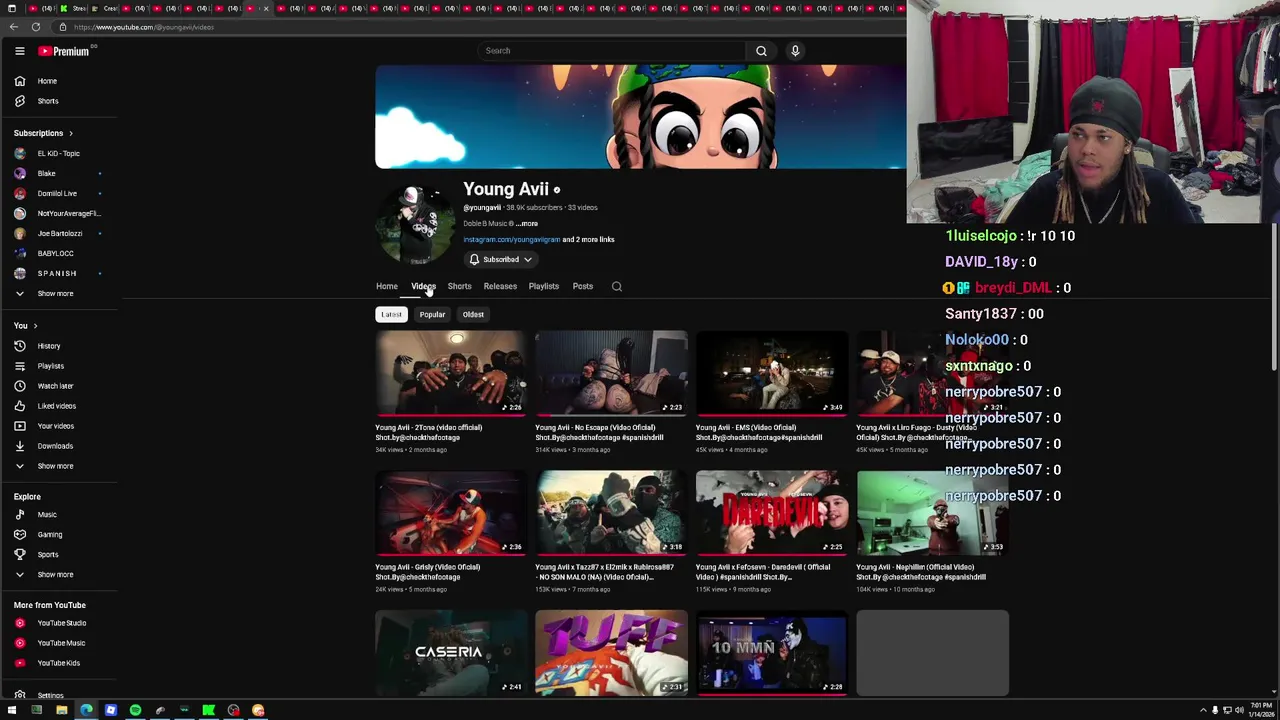Play the No Escapa video thumbnail
This screenshot has height=720, width=1280.
pos(611,373)
